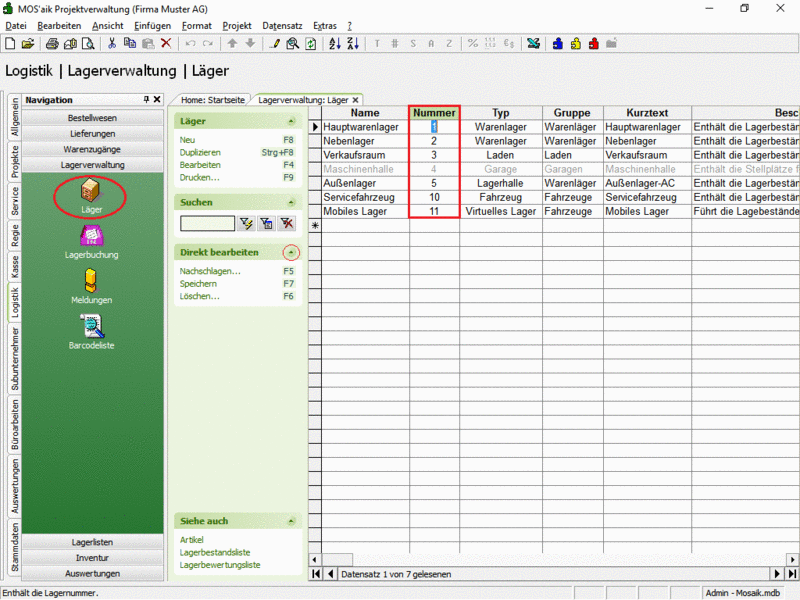Click the Redo arrow icon
The height and width of the screenshot is (600, 800).
click(208, 44)
